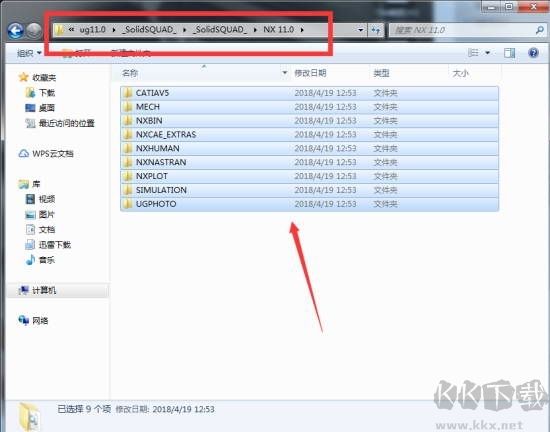
Task: Open 下载 downloads in sidebar
Action: pos(41,93)
